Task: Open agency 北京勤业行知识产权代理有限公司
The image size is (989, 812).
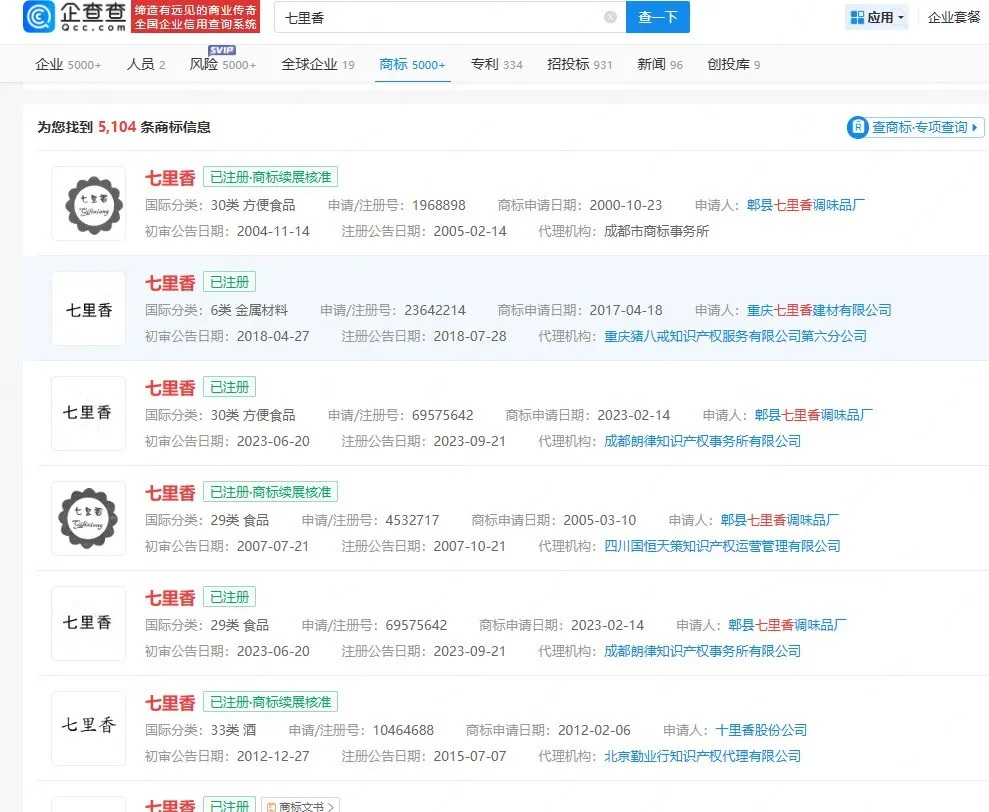Action: coord(703,756)
